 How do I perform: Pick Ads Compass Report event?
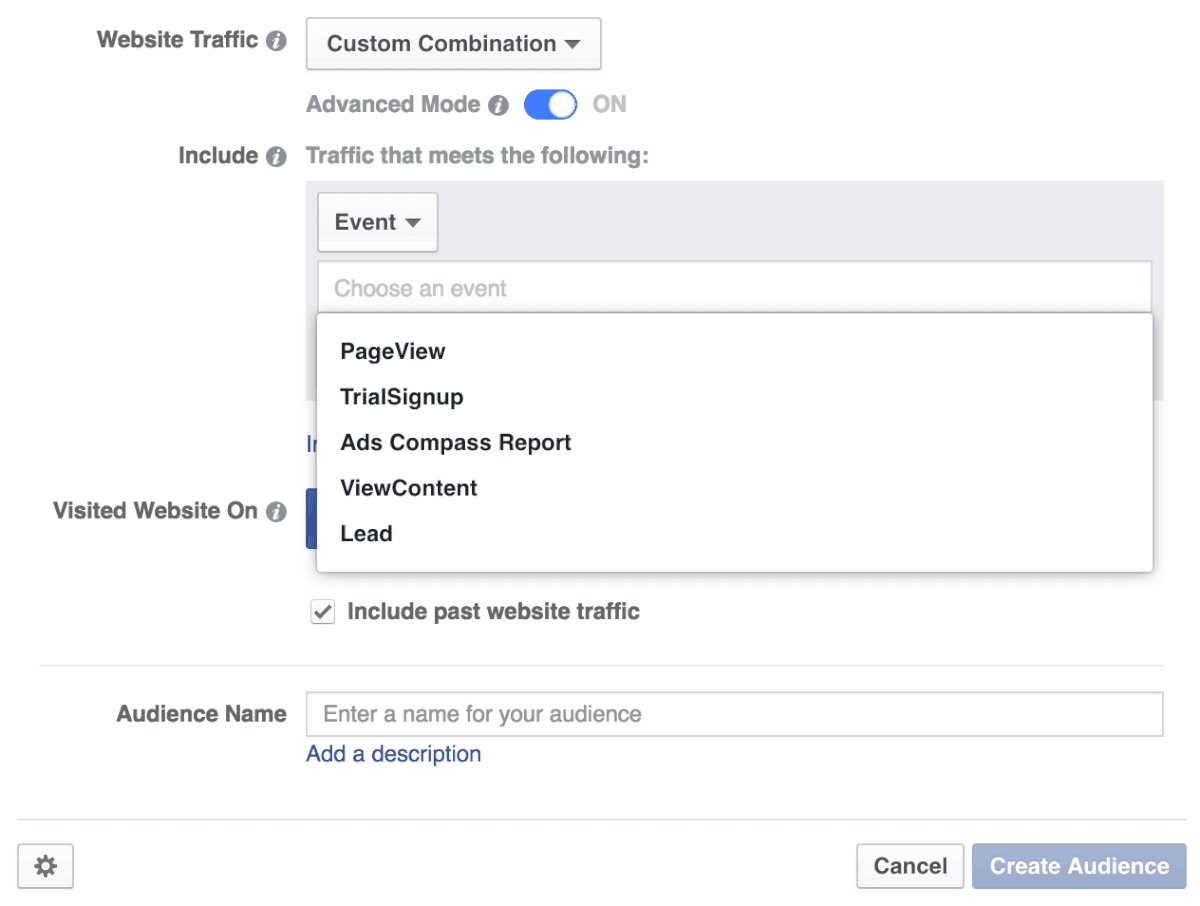[456, 443]
